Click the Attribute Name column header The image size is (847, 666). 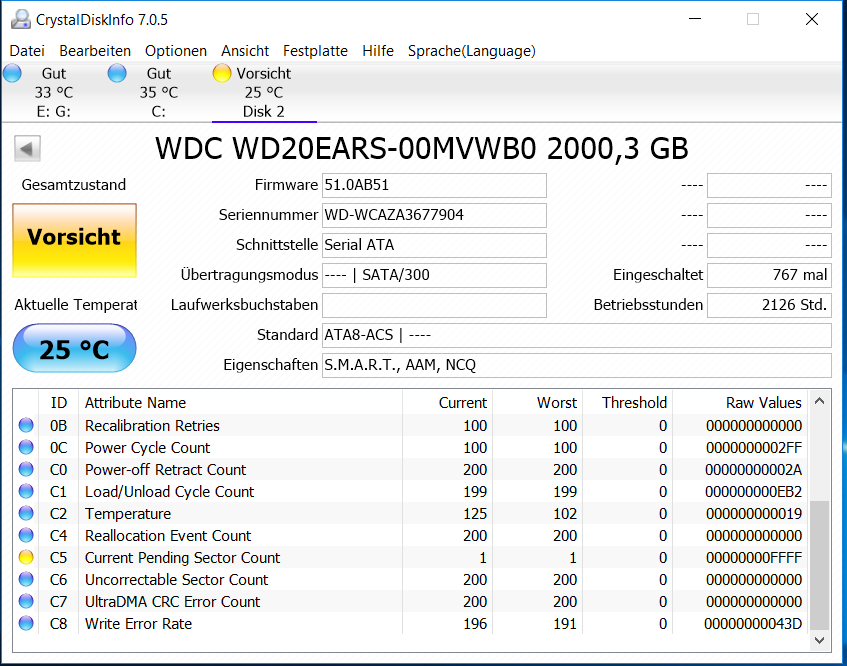coord(240,403)
